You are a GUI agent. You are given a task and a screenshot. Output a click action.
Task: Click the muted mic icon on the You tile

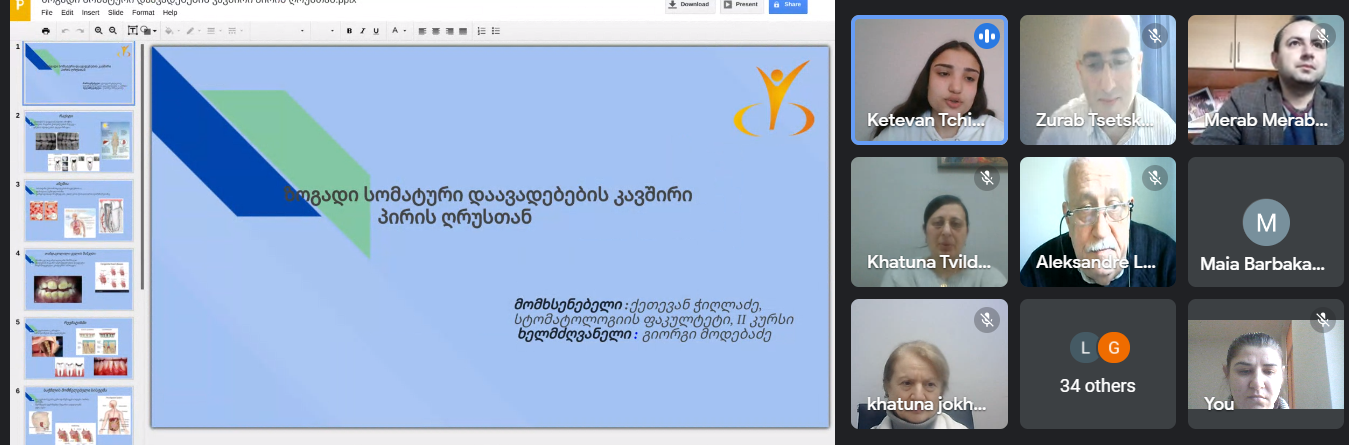pos(1323,320)
